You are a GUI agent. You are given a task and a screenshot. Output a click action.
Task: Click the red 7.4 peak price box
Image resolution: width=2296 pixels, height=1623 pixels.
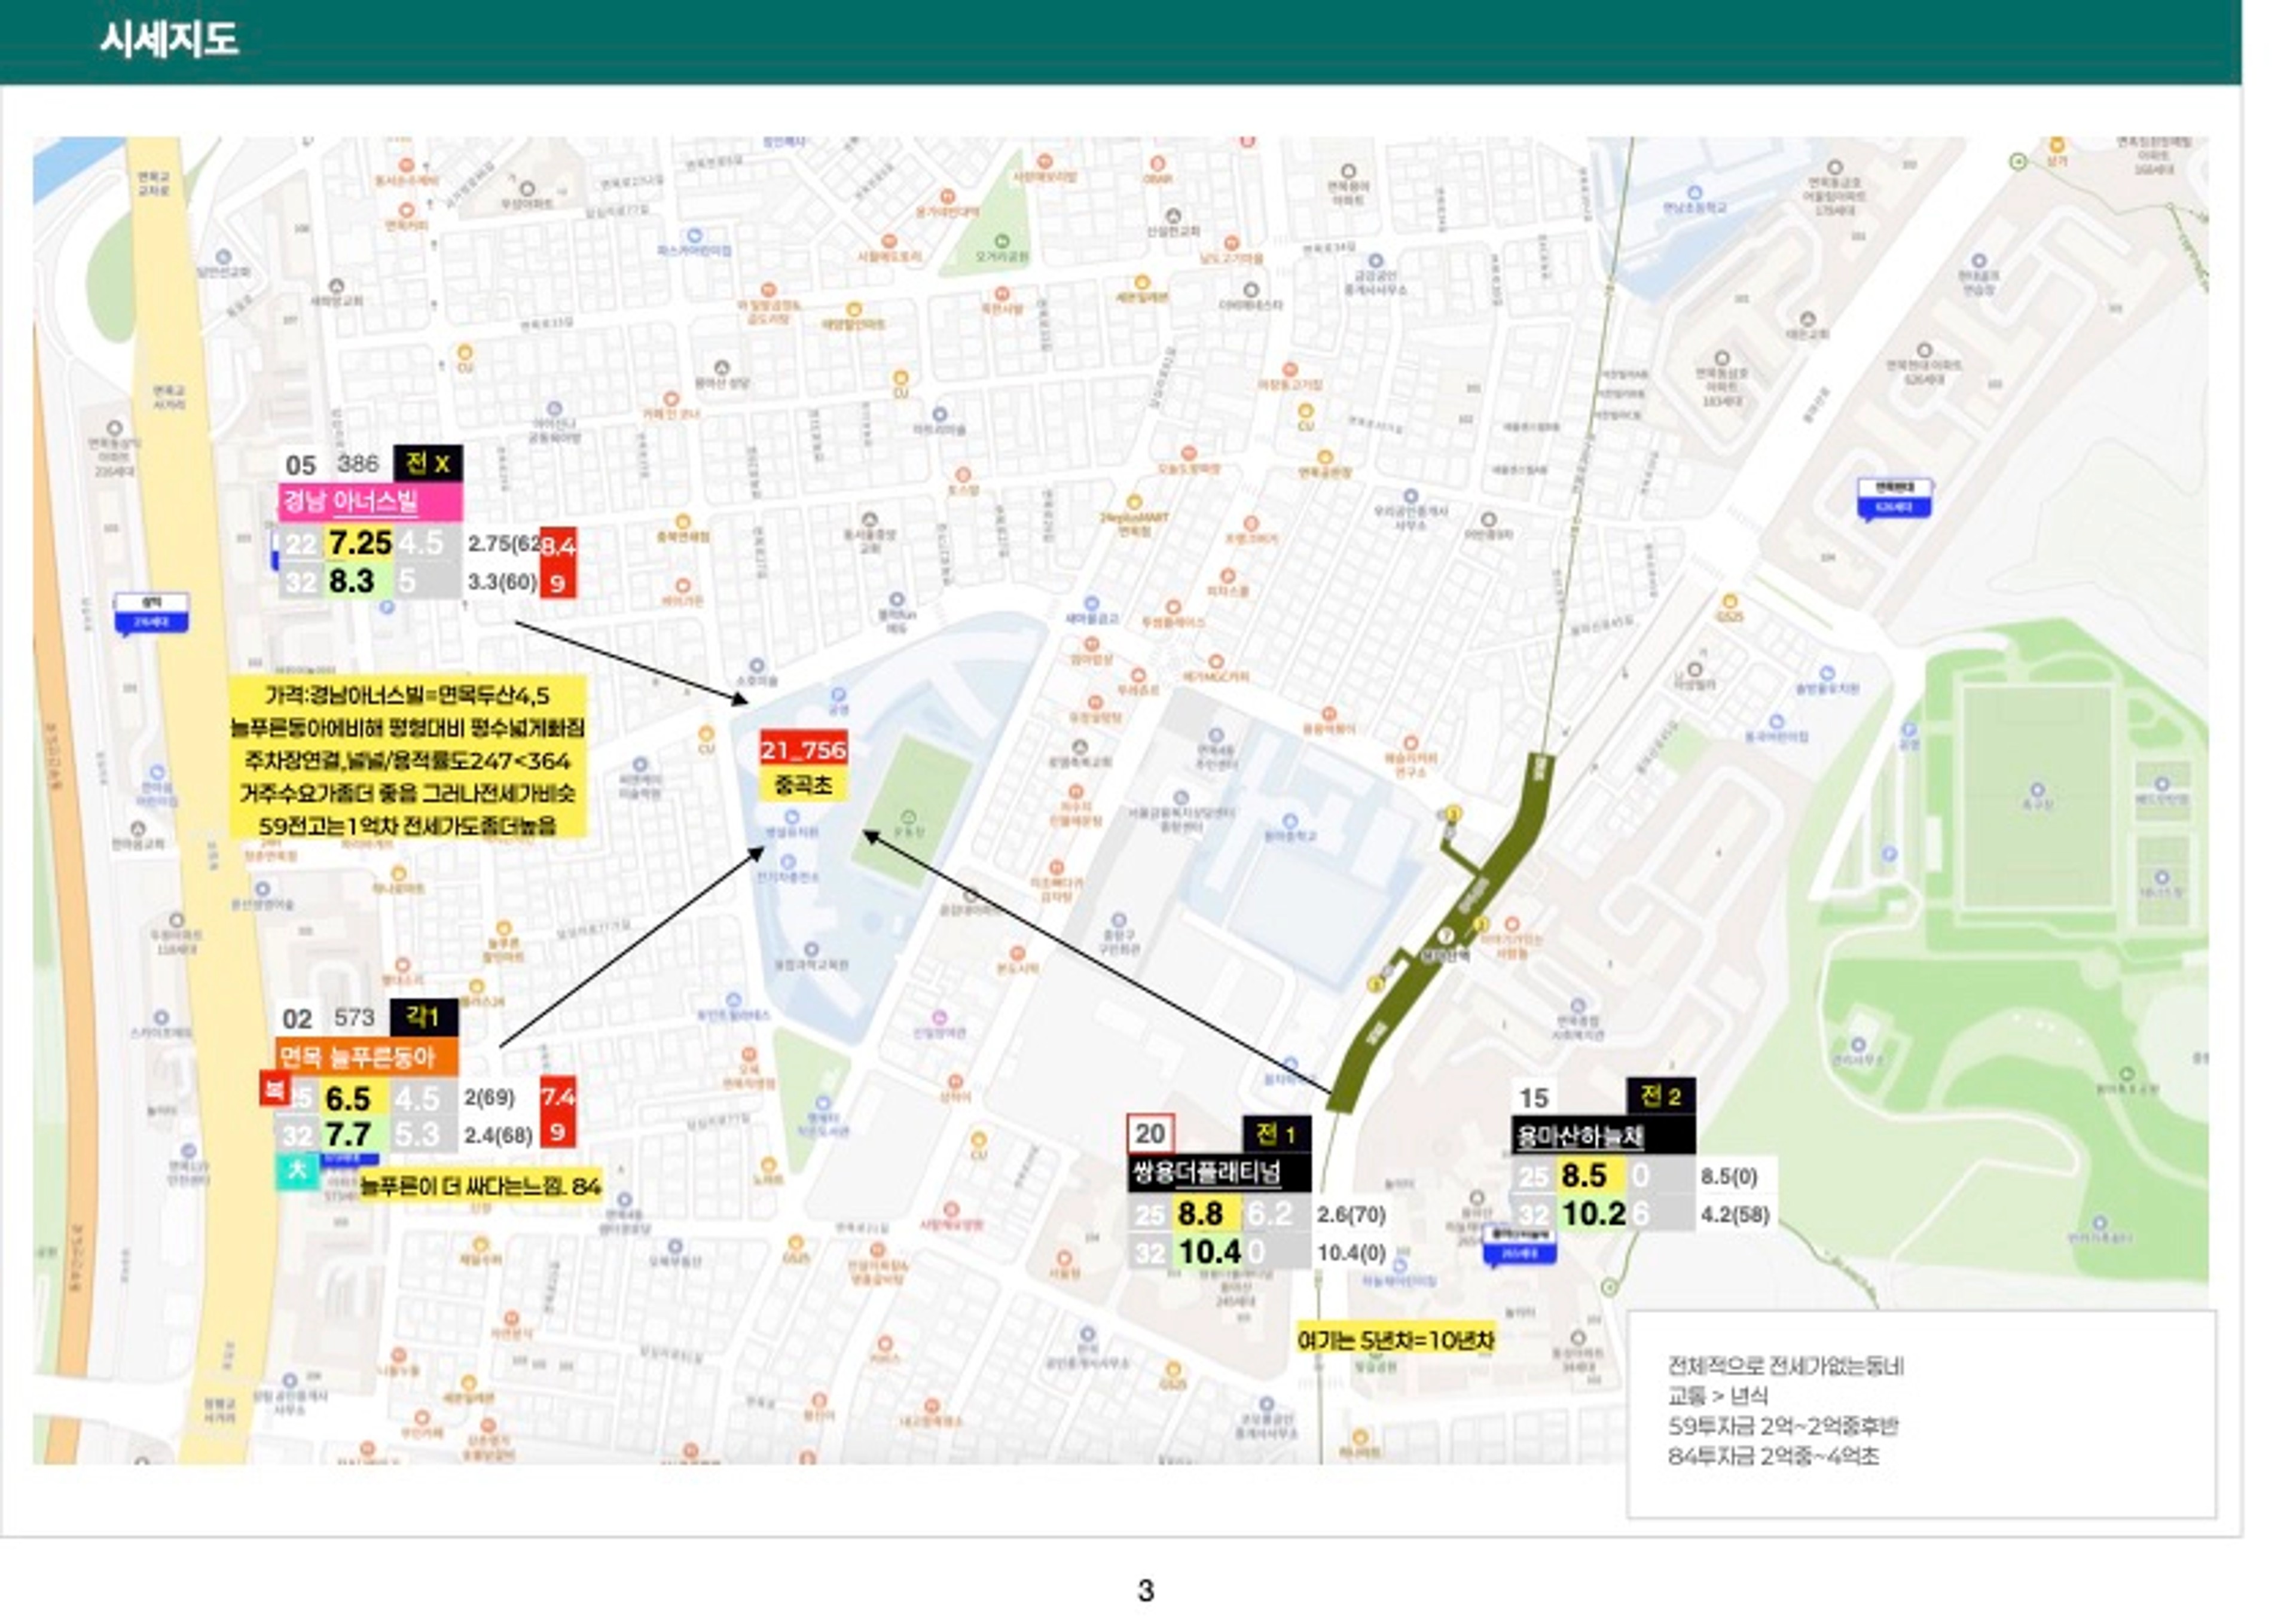[x=557, y=1097]
